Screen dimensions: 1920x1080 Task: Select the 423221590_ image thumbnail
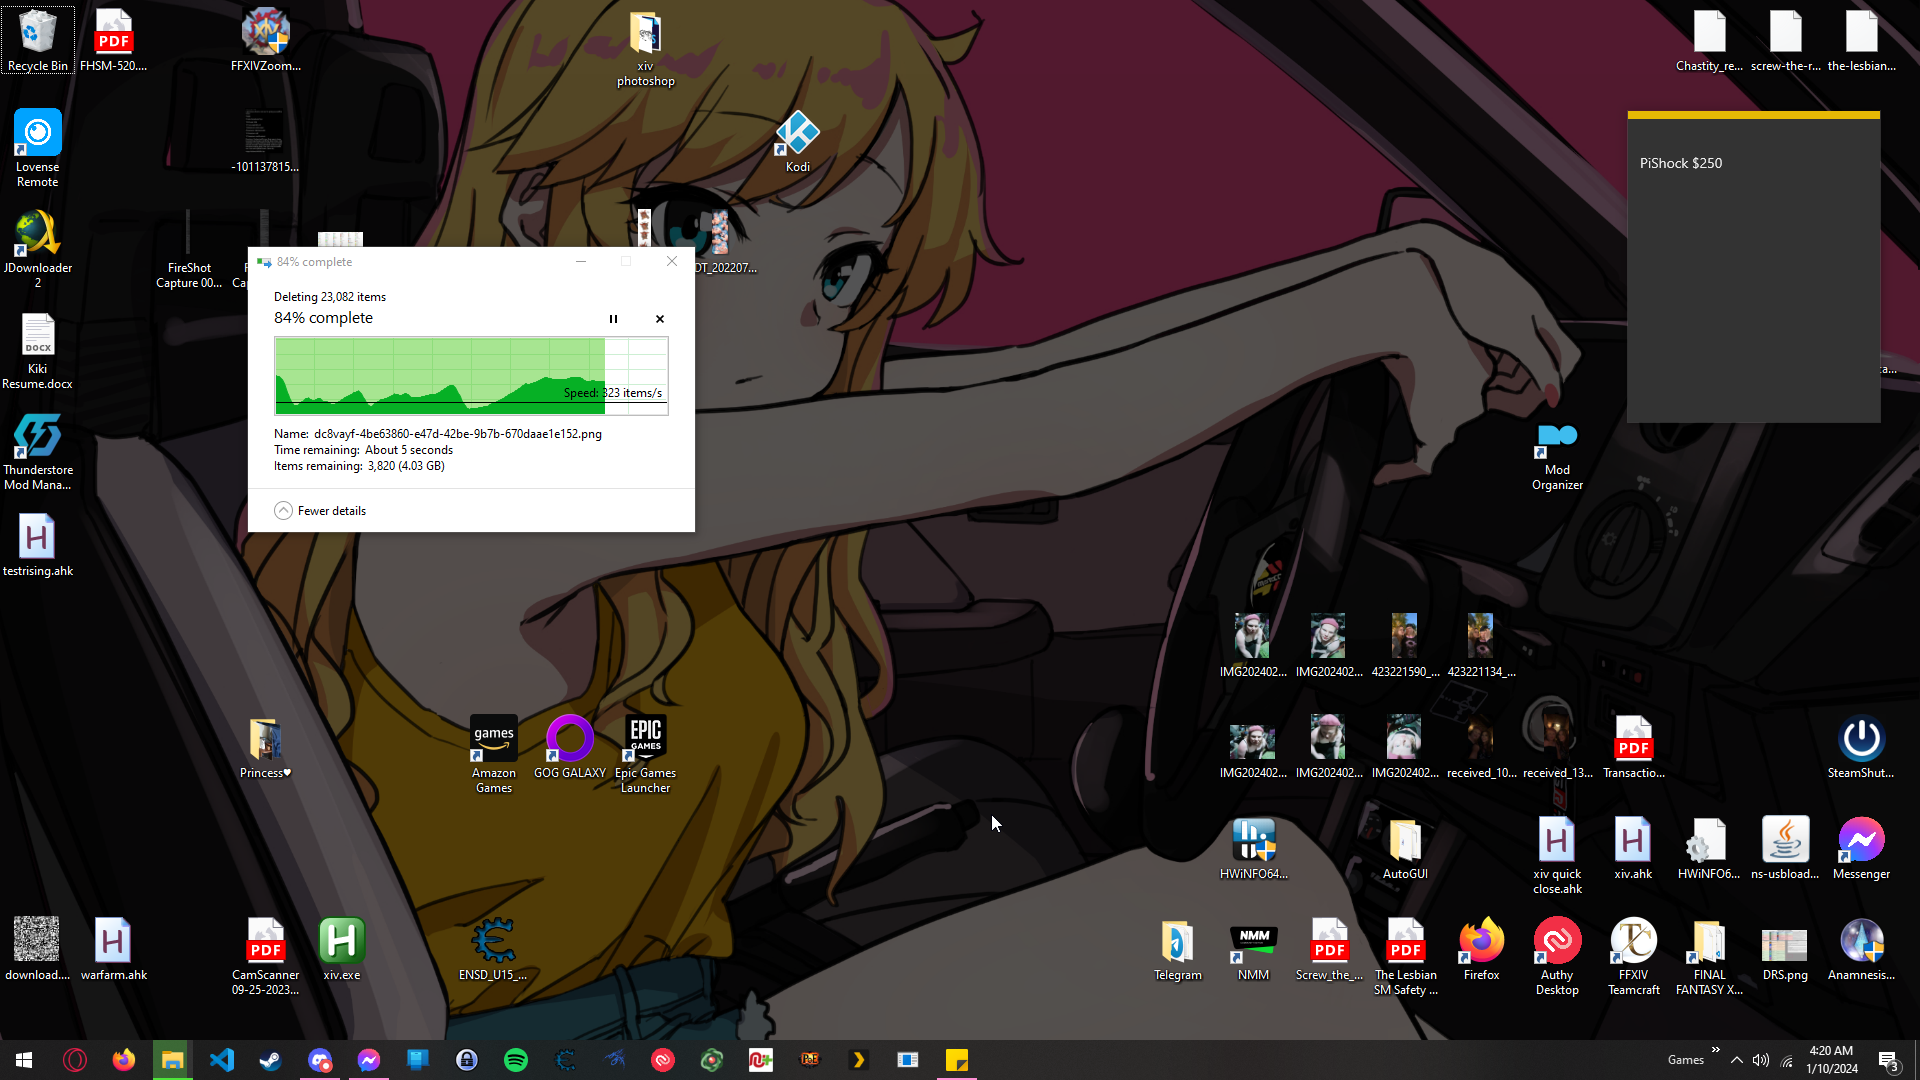tap(1405, 646)
